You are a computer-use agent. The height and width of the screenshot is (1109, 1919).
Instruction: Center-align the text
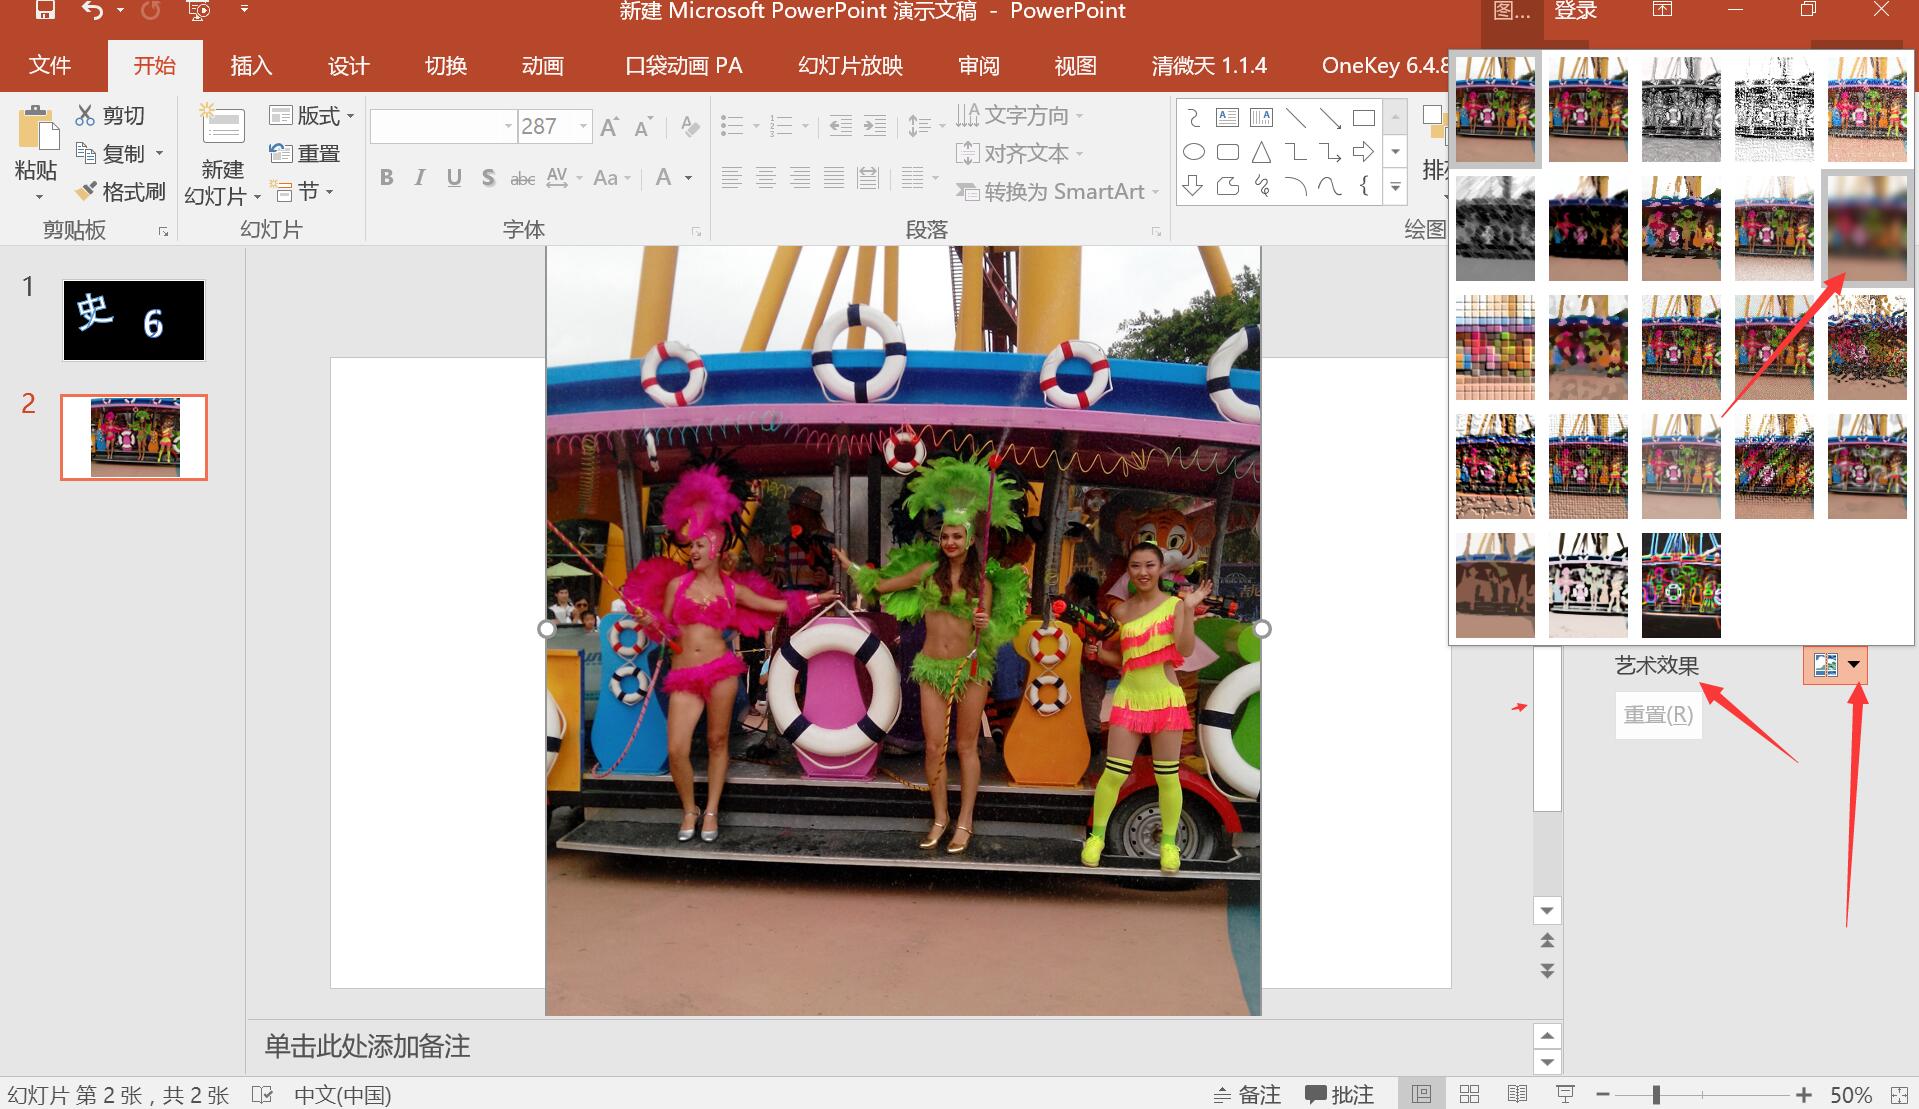[766, 178]
